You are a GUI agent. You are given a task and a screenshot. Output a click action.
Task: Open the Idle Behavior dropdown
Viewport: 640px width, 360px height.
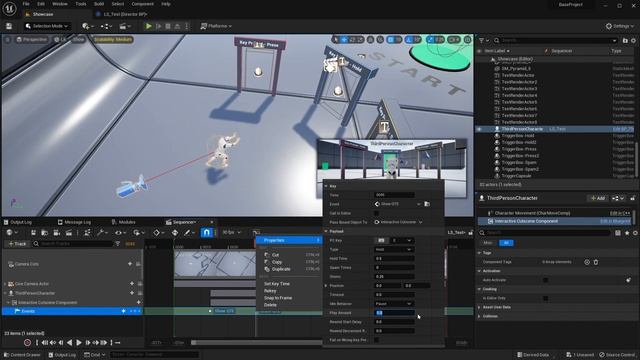pos(394,304)
